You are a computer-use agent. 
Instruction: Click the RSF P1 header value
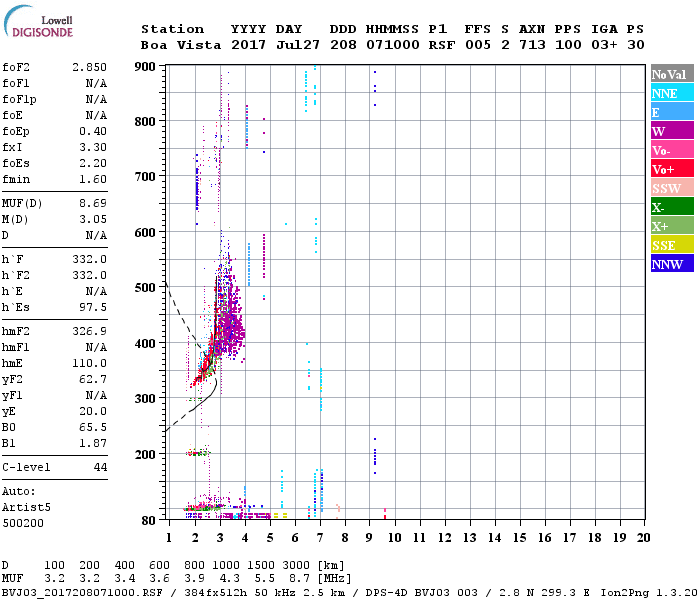[x=442, y=45]
